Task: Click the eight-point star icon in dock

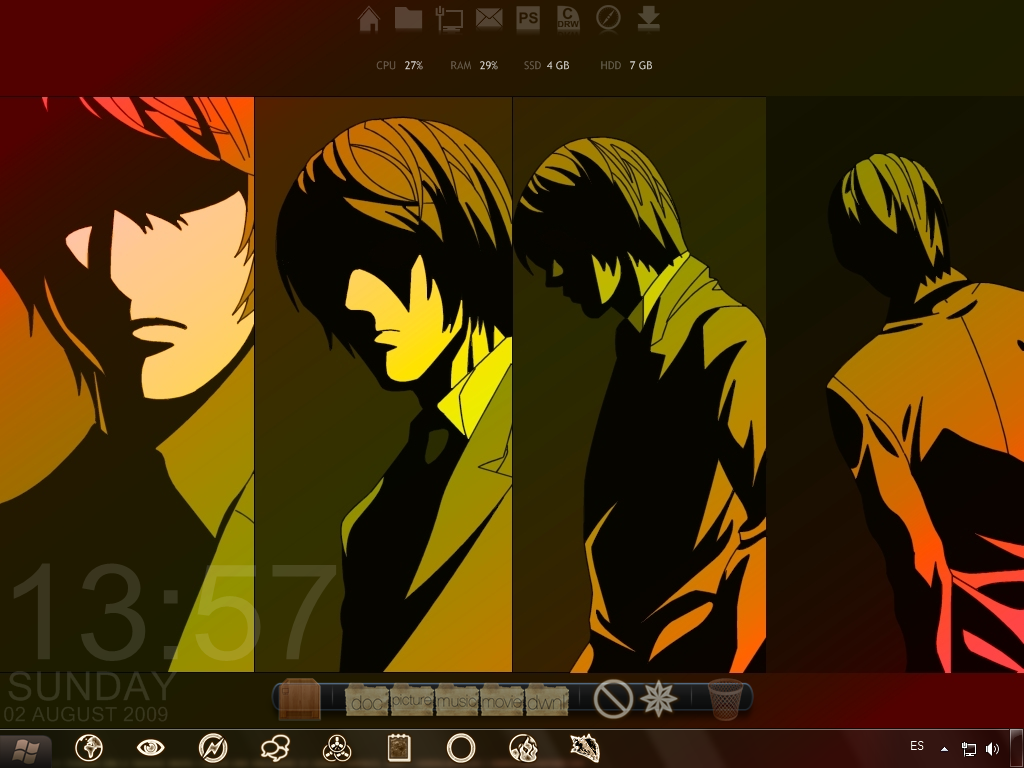Action: click(658, 699)
